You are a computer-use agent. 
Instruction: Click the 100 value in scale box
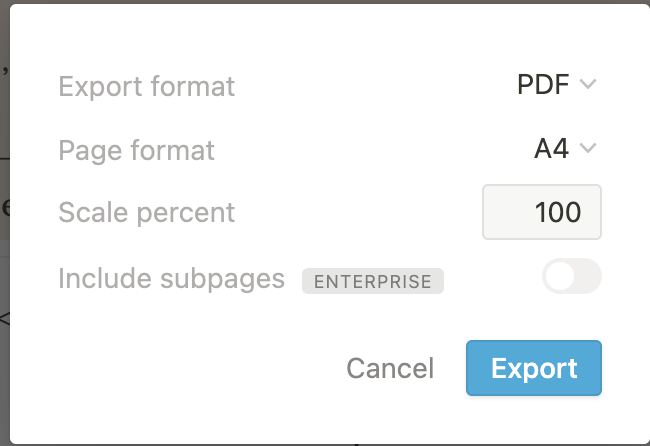coord(558,212)
